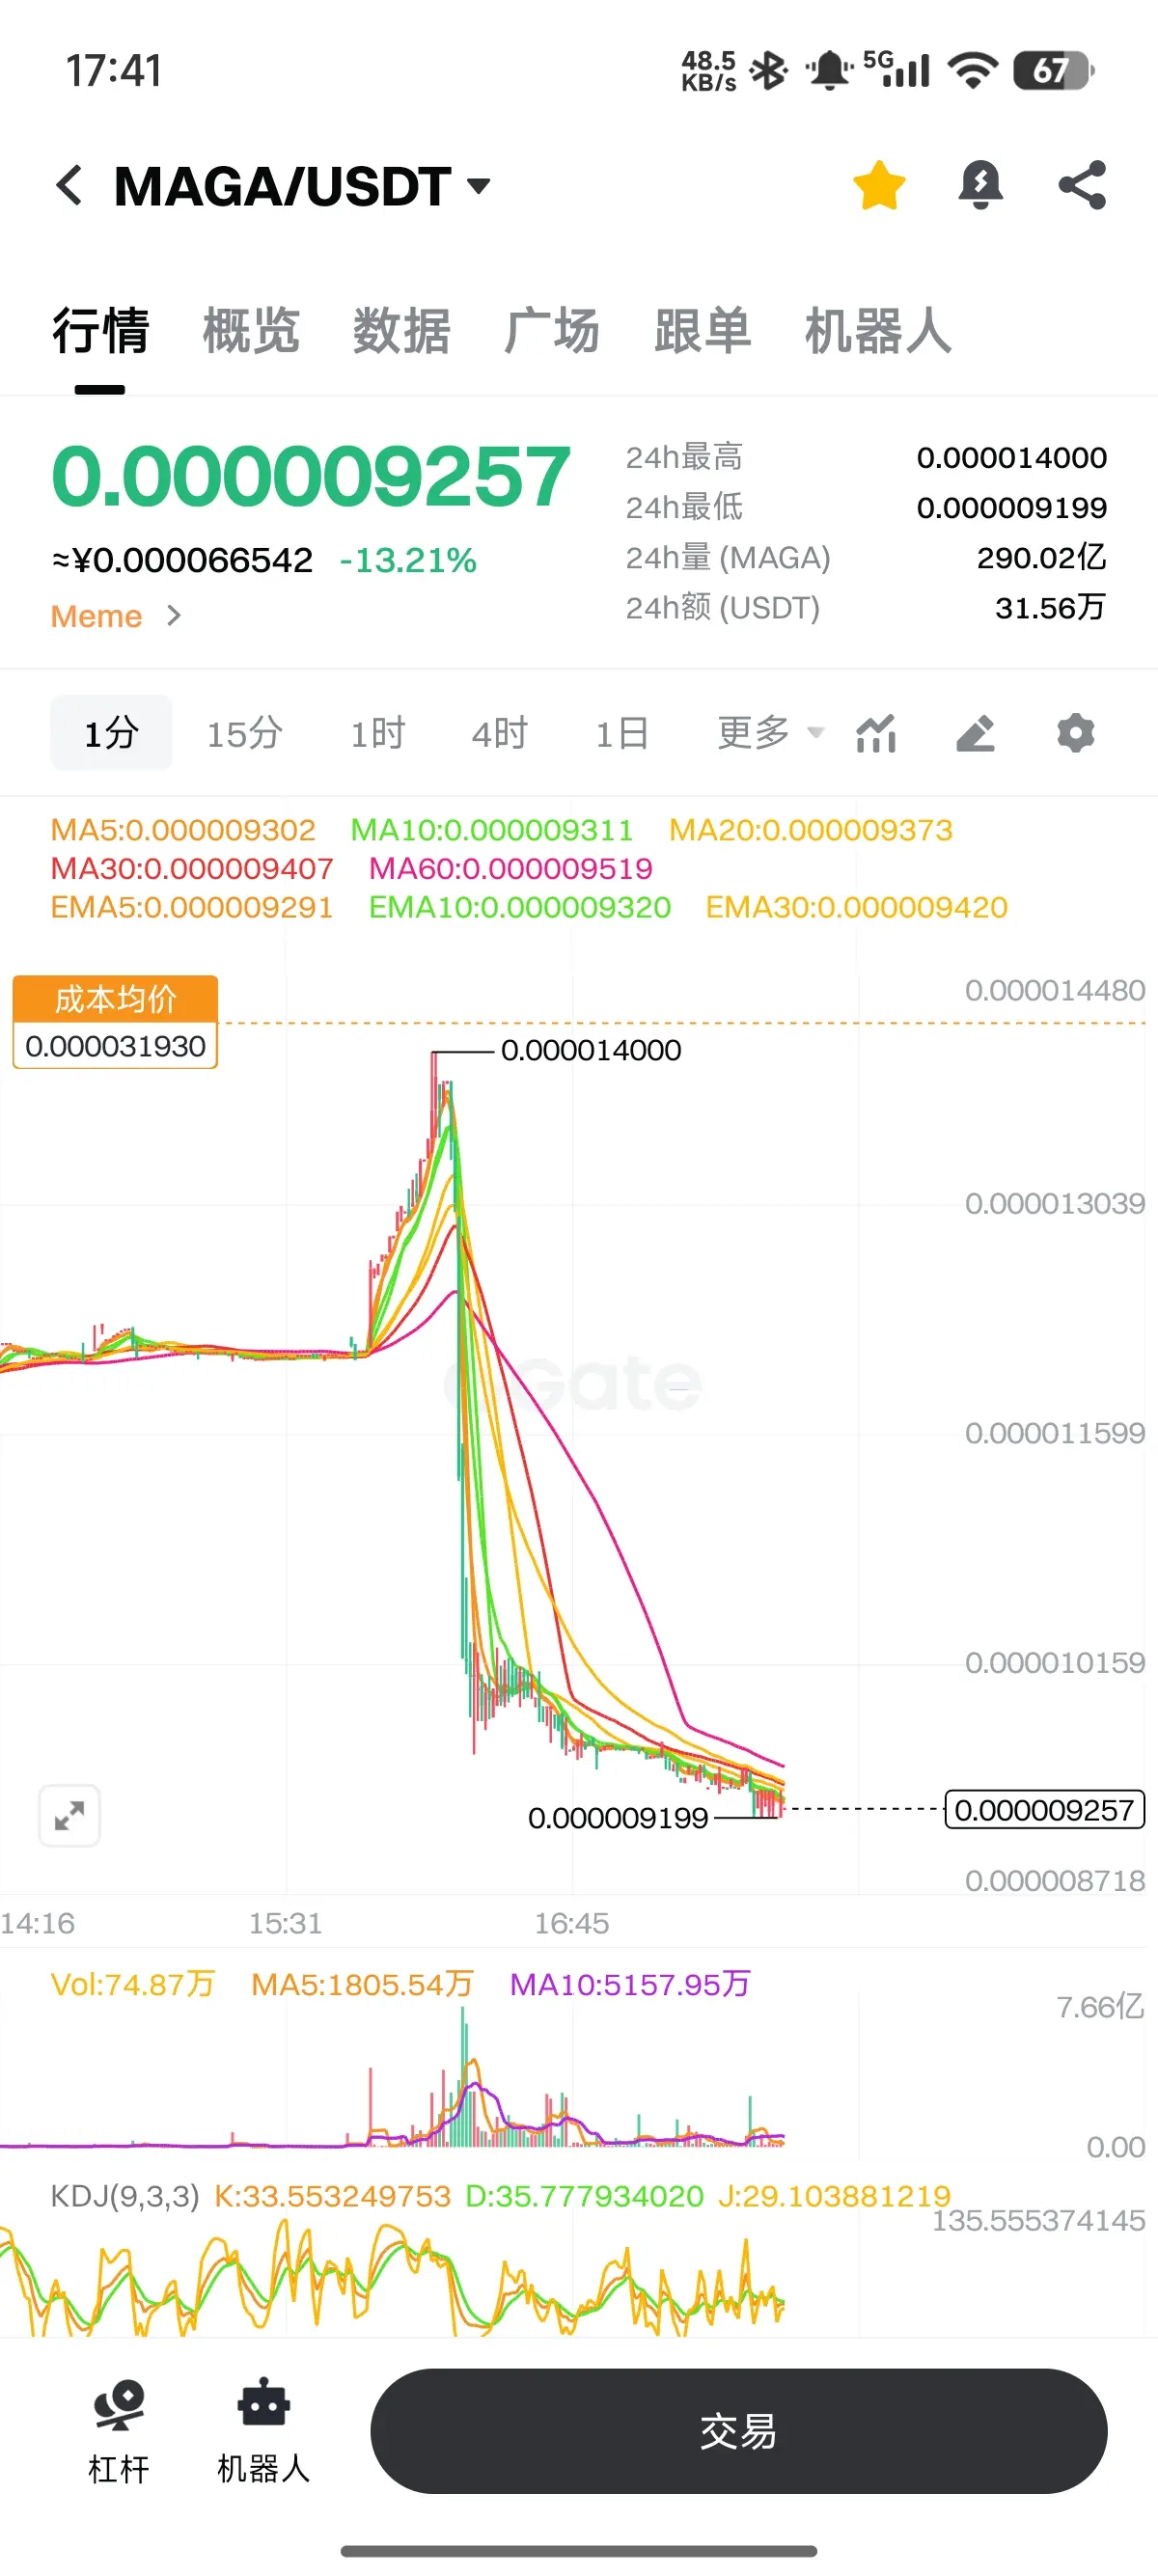Open the 机器人 tab at top
The height and width of the screenshot is (2576, 1158).
click(878, 331)
